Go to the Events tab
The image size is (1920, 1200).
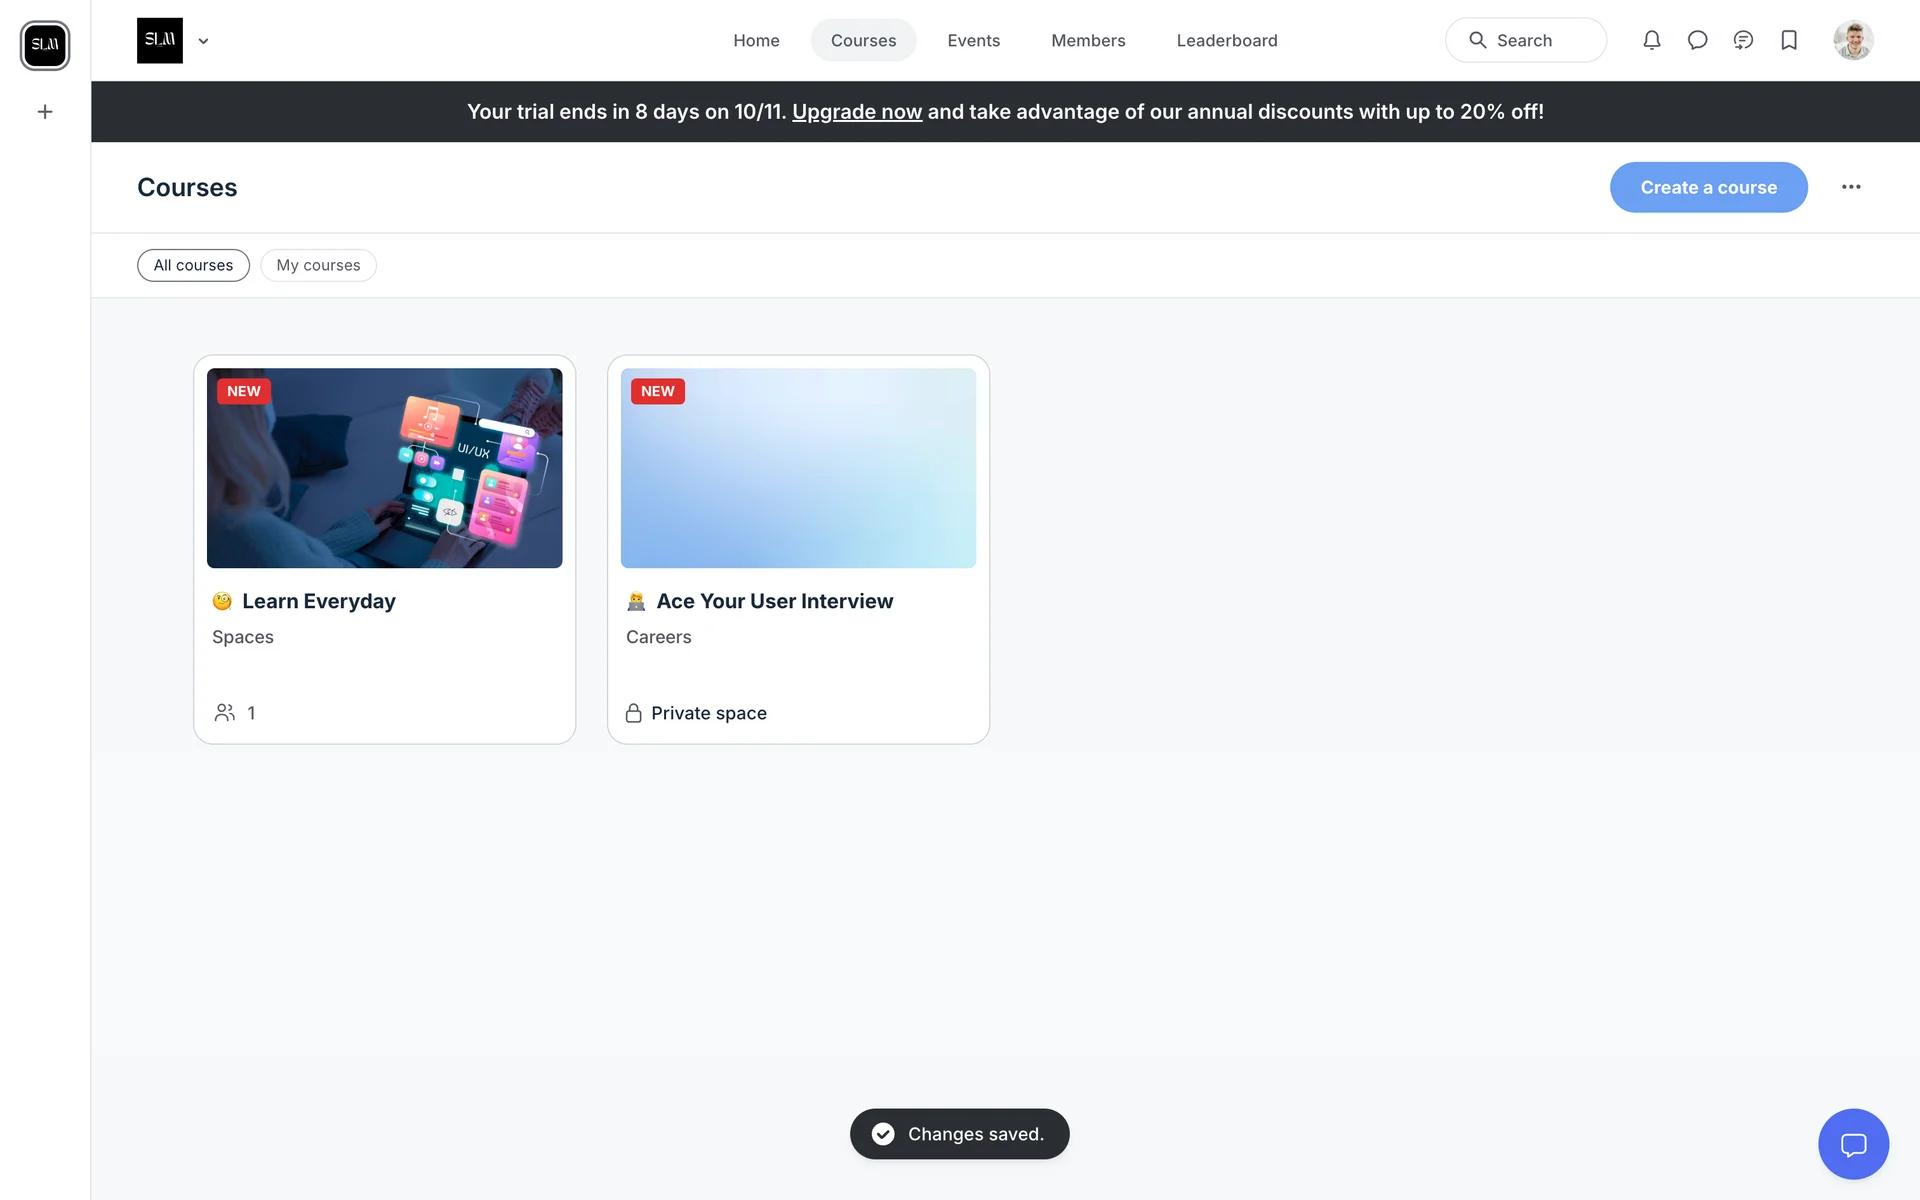point(973,40)
